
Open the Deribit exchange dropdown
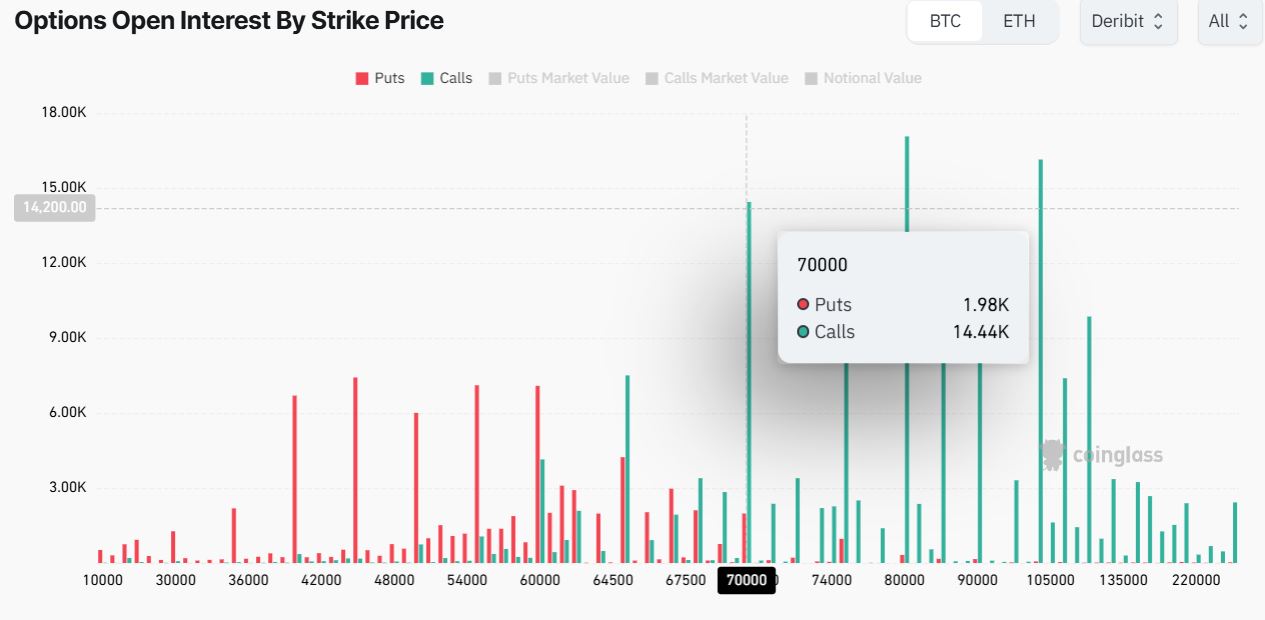point(1128,21)
